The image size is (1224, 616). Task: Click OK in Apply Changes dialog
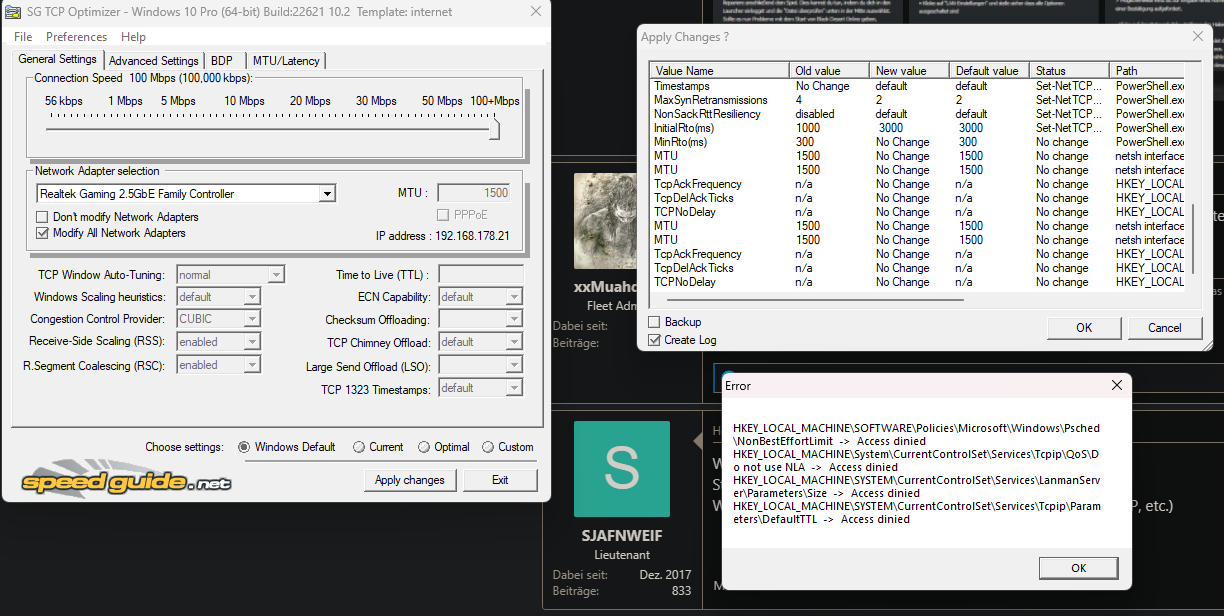(1084, 328)
